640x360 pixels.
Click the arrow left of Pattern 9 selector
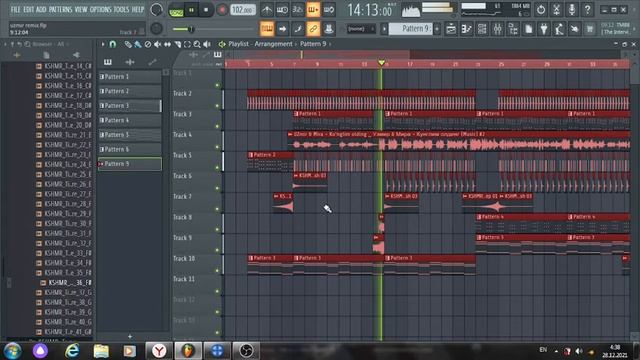384,29
